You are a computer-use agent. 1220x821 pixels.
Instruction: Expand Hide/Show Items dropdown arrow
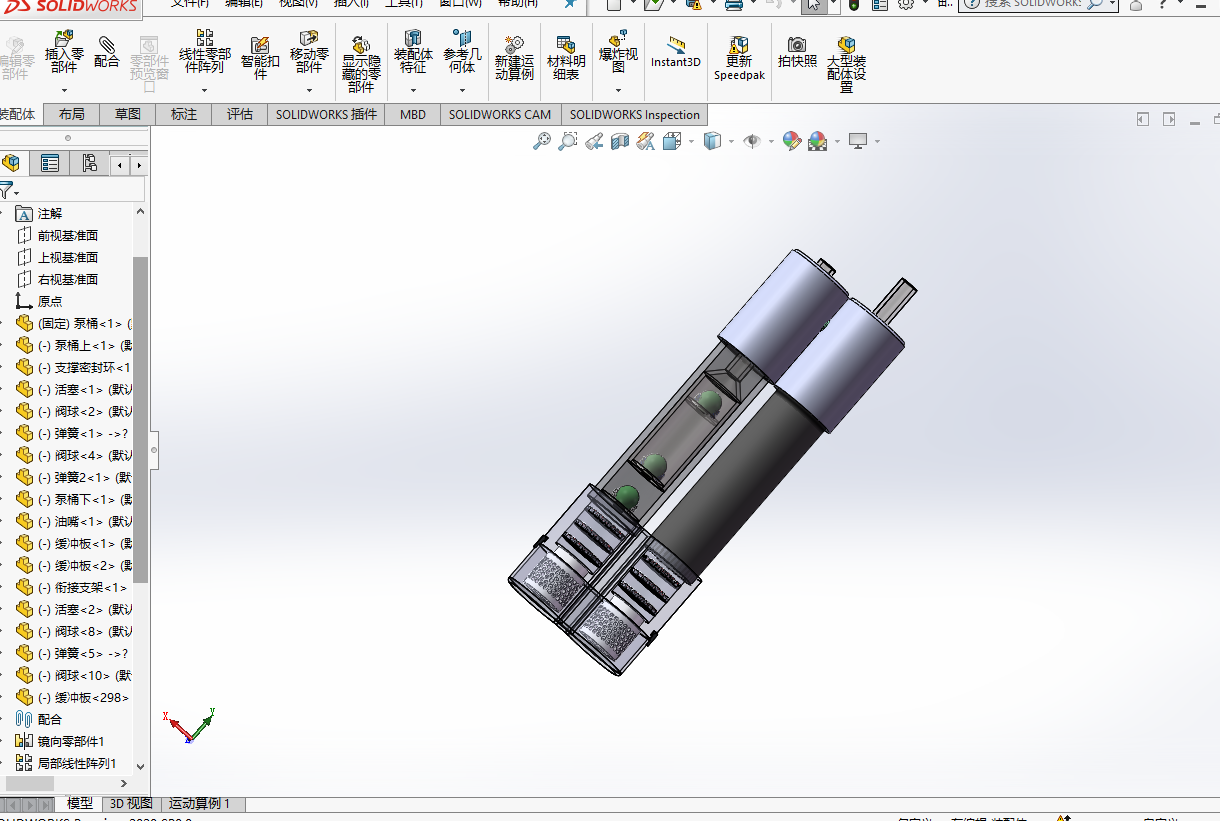pyautogui.click(x=771, y=141)
